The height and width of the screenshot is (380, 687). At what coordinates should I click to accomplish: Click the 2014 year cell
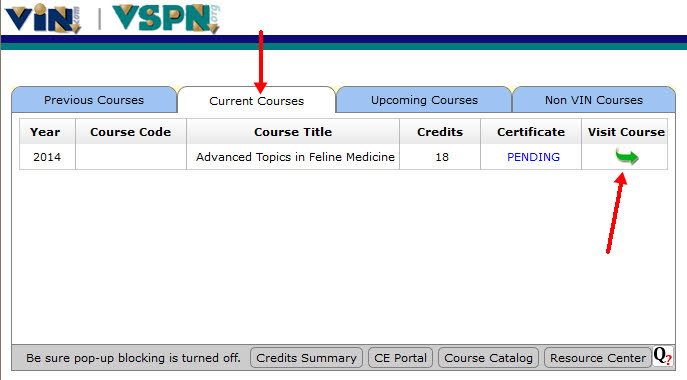(x=47, y=157)
